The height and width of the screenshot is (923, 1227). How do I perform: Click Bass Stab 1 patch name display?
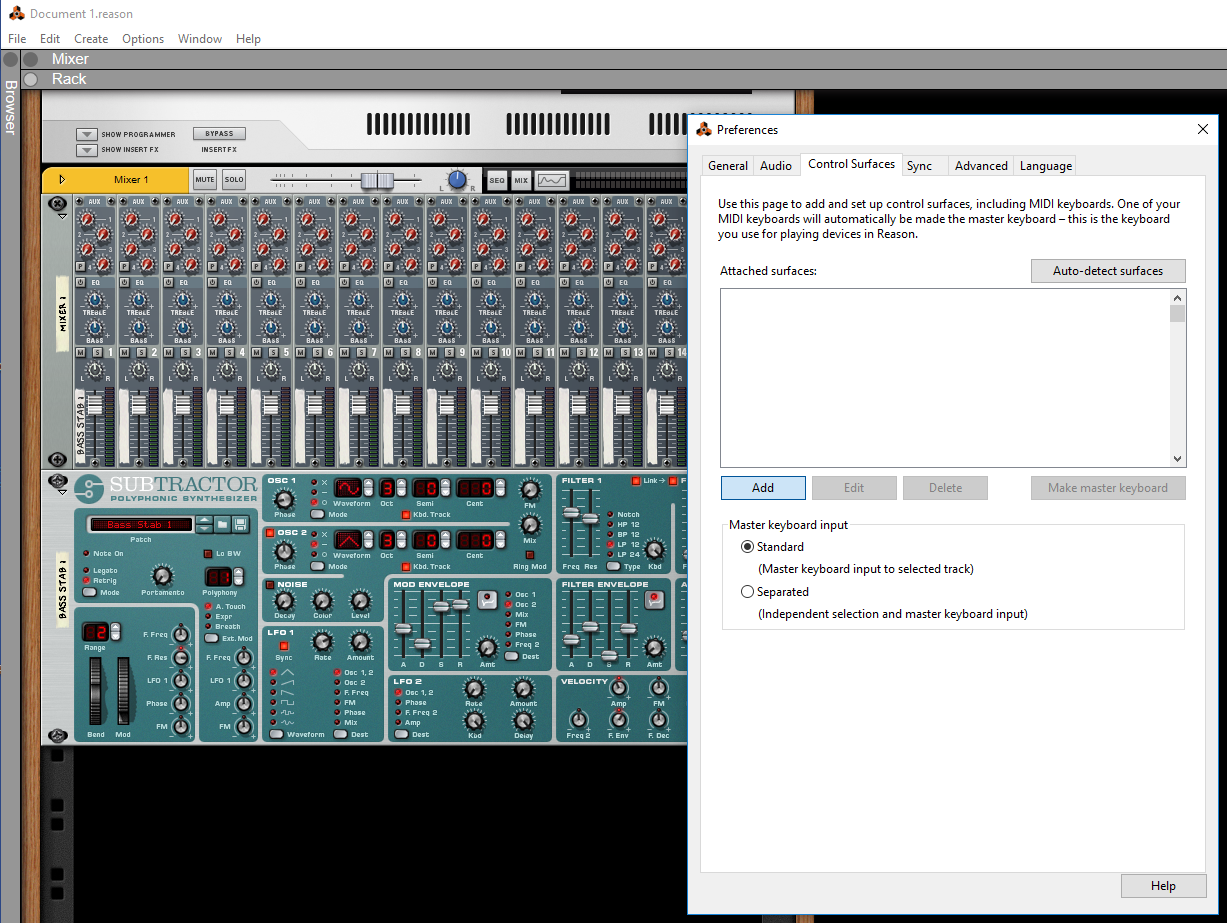[140, 524]
